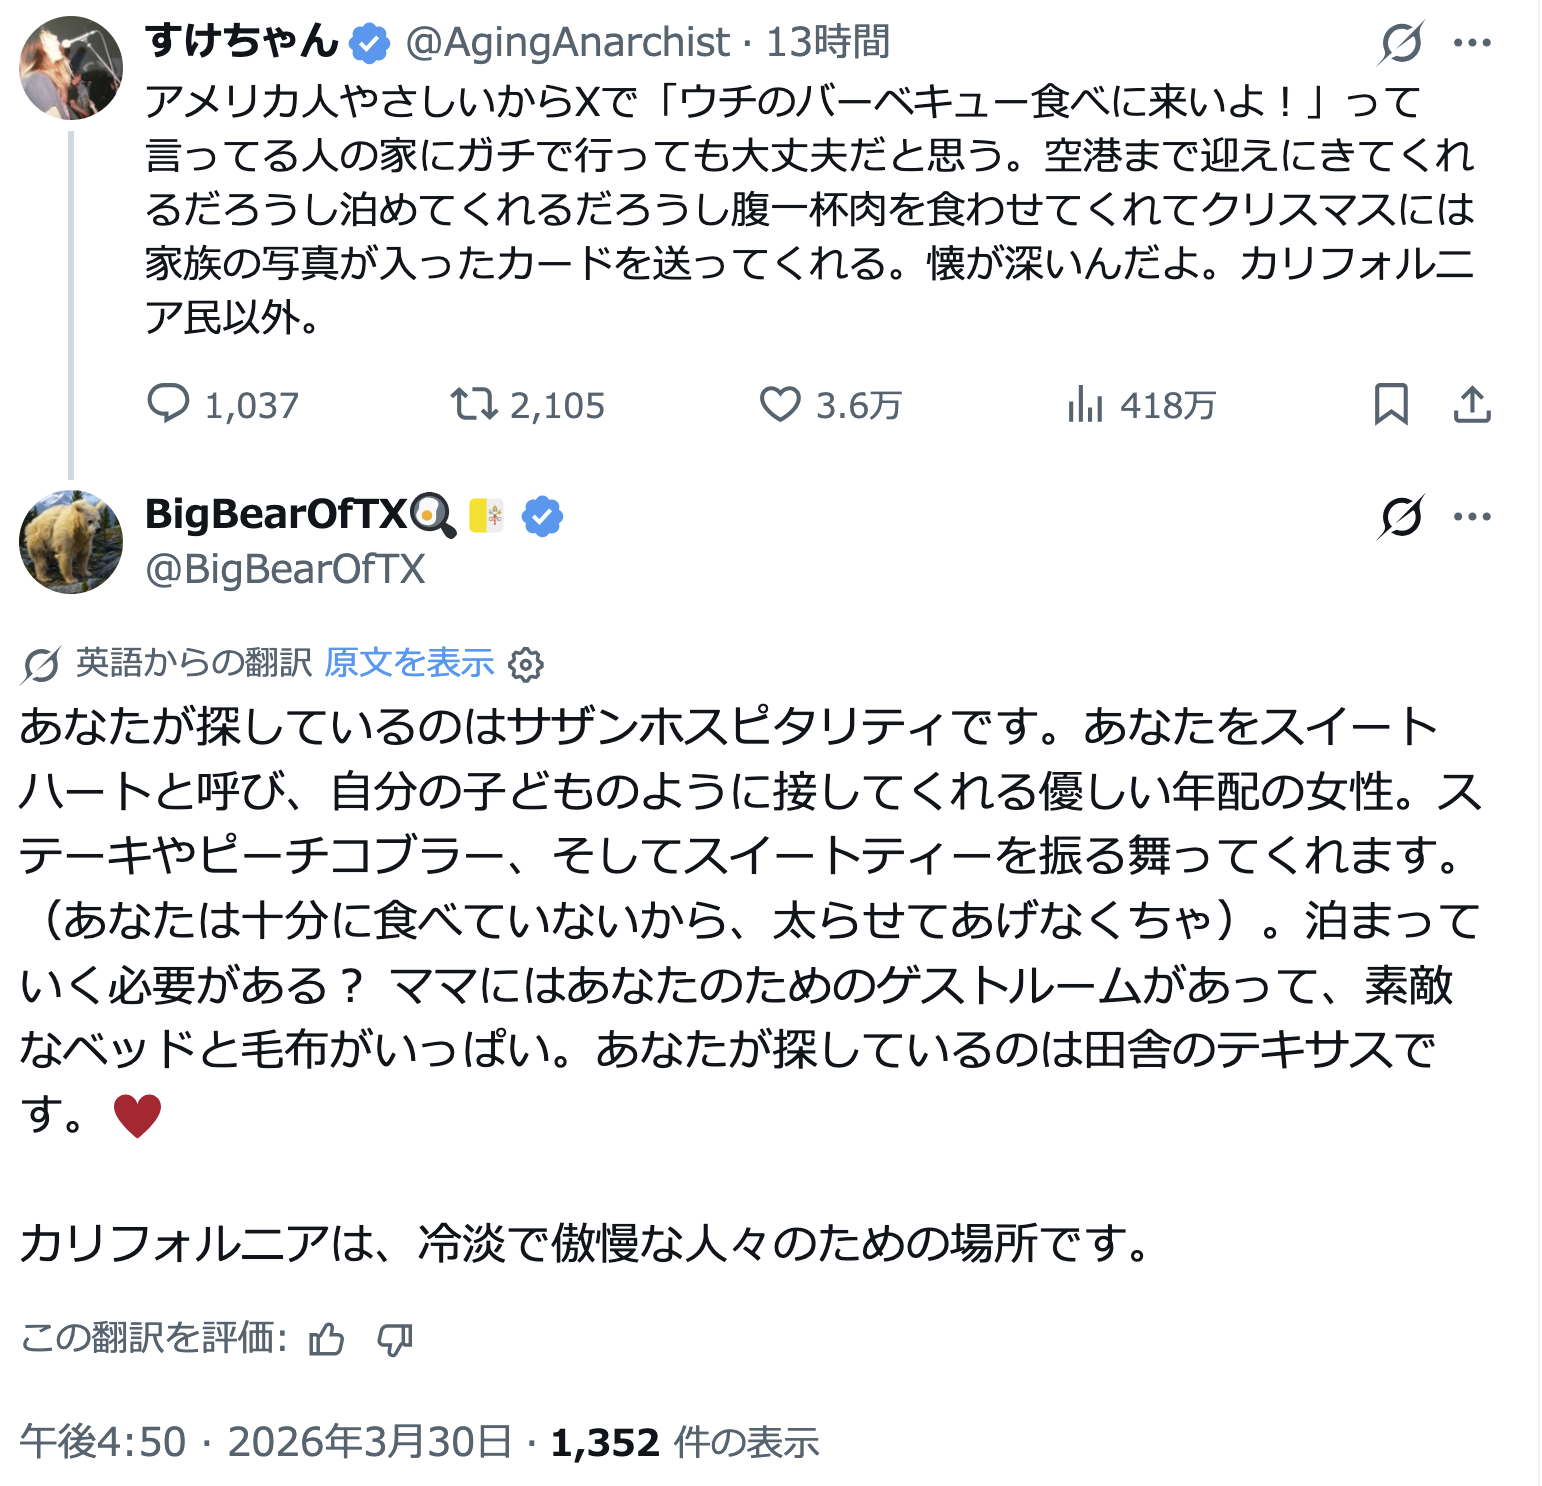Open すけちゃん's profile picture

click(71, 68)
